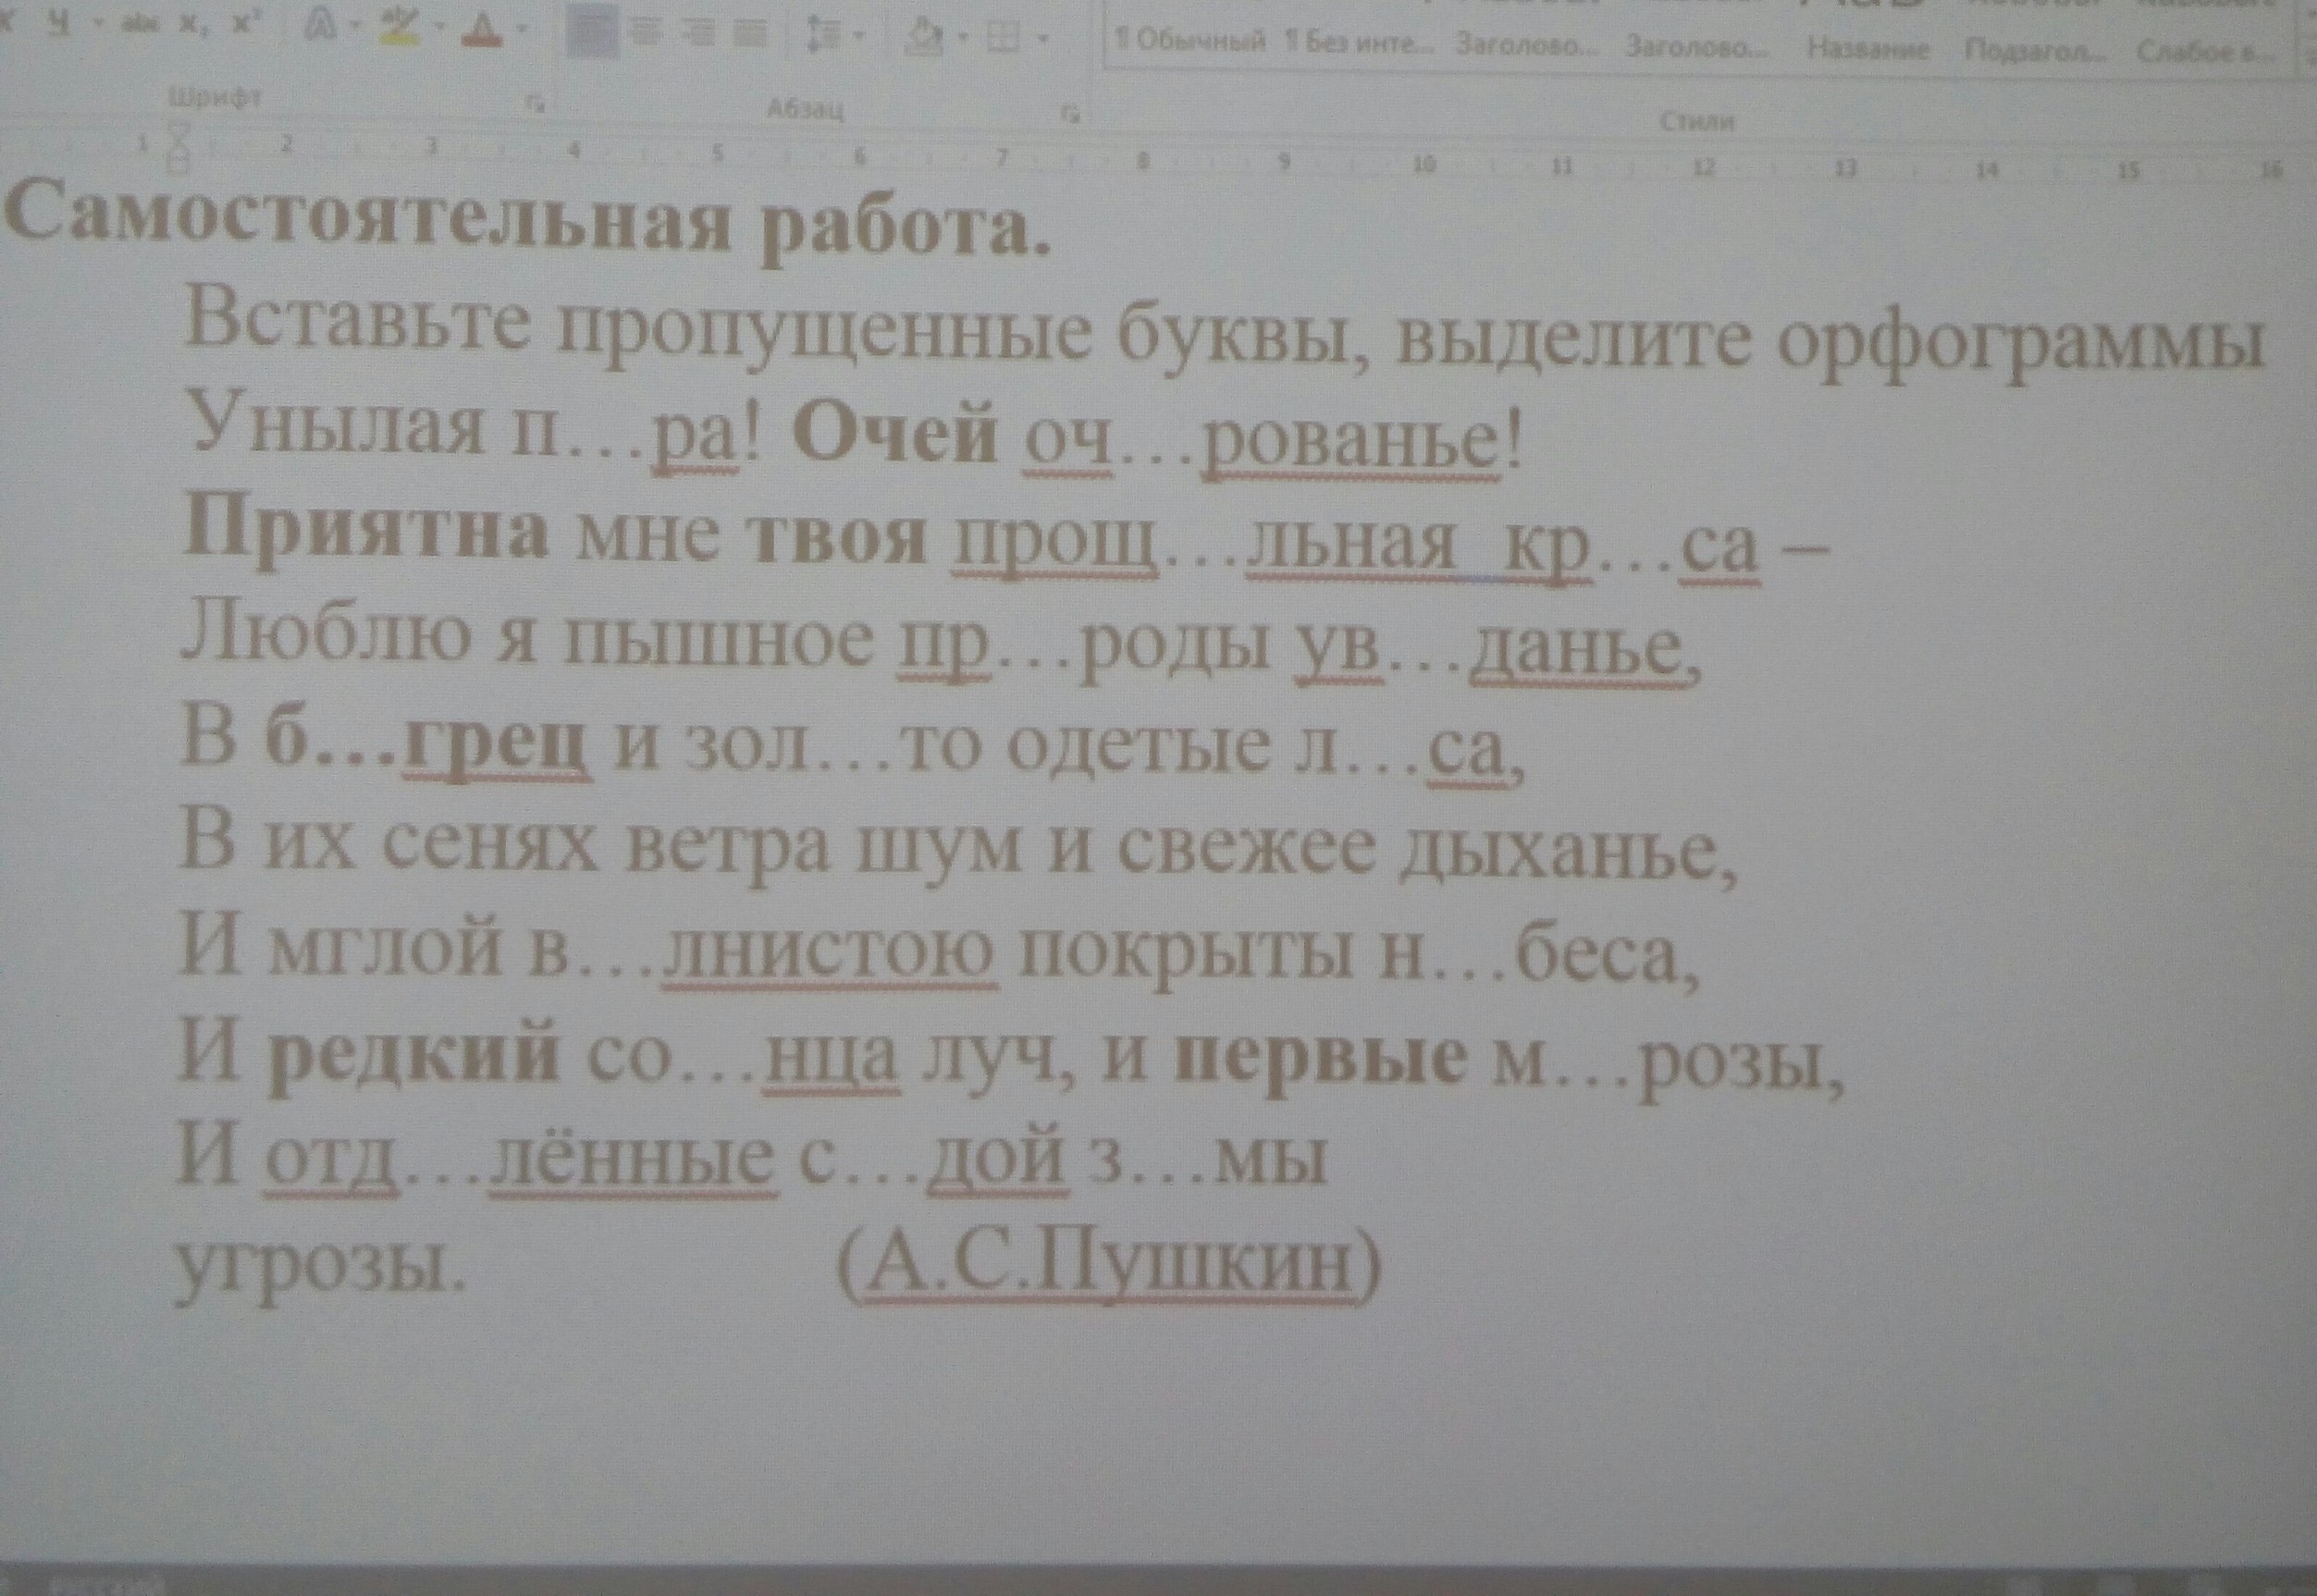This screenshot has height=1596, width=2317.
Task: Click the author credit (А.С.Пушкин)
Action: coord(1110,1263)
